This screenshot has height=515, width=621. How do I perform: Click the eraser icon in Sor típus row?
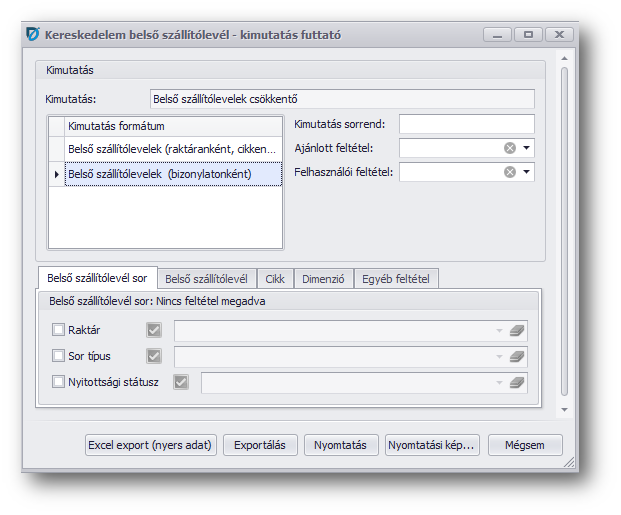(x=516, y=356)
